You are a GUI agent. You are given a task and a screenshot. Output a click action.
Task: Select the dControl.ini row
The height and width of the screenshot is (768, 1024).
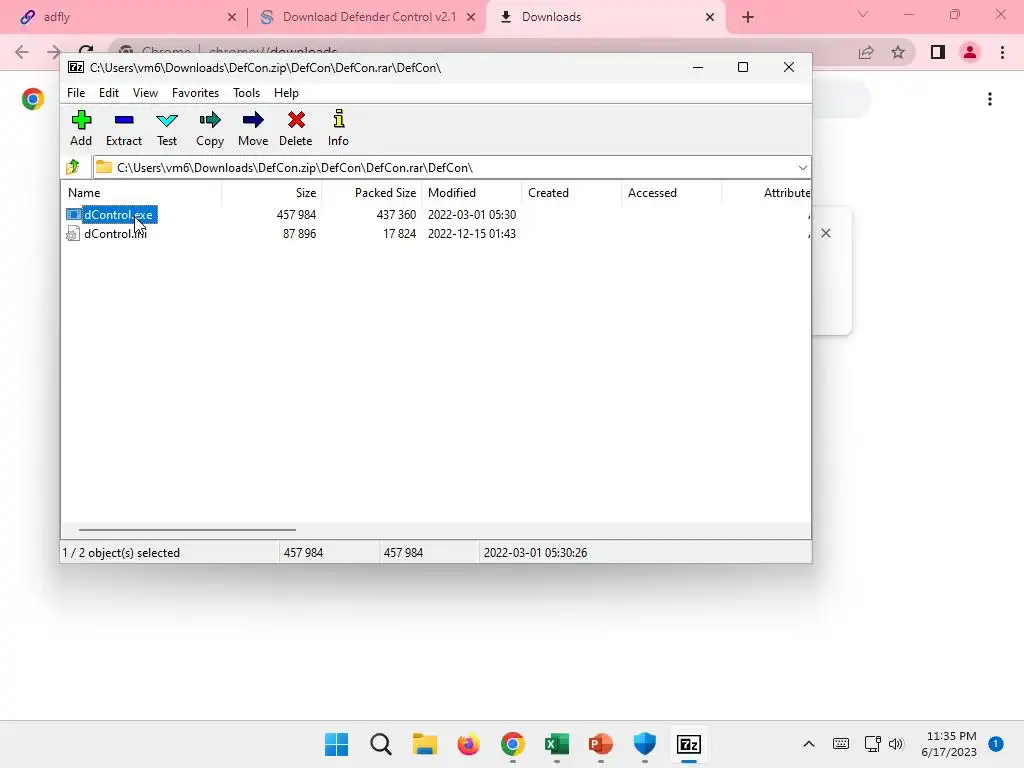pyautogui.click(x=436, y=234)
